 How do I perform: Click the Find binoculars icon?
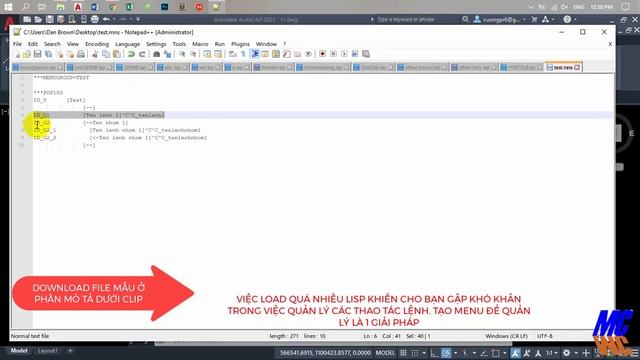[x=156, y=54]
